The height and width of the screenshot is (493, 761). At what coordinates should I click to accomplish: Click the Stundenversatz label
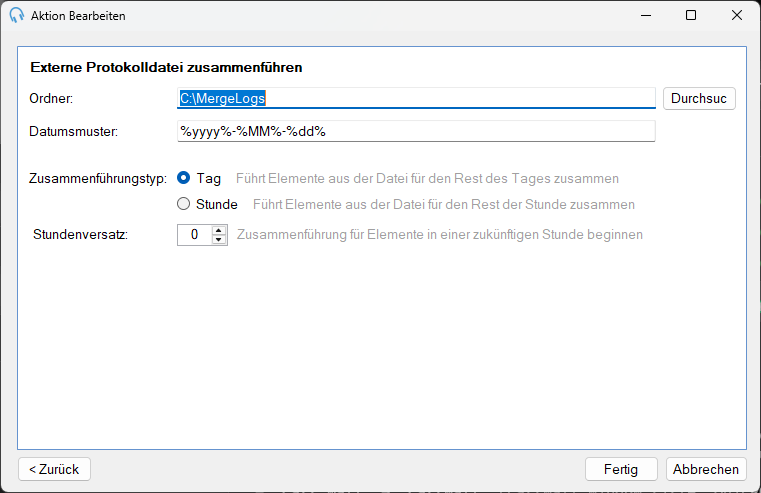point(81,235)
